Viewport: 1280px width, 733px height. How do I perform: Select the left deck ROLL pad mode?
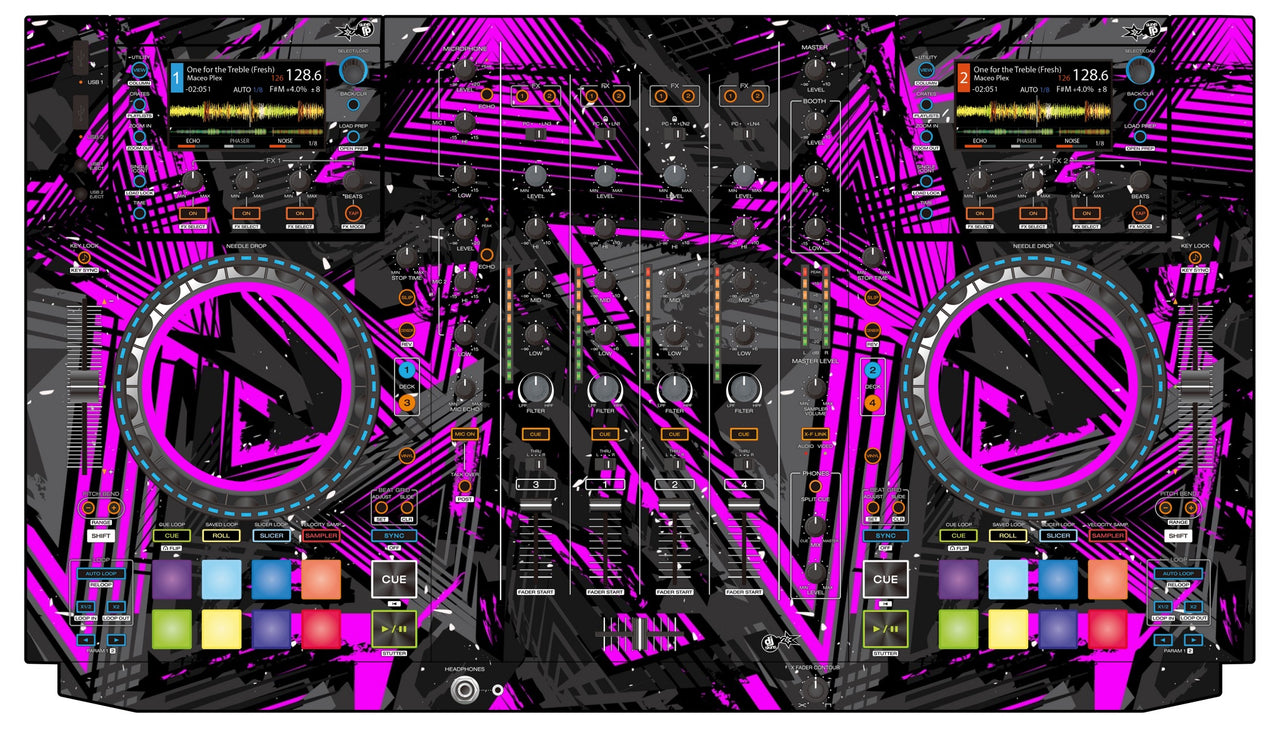221,536
